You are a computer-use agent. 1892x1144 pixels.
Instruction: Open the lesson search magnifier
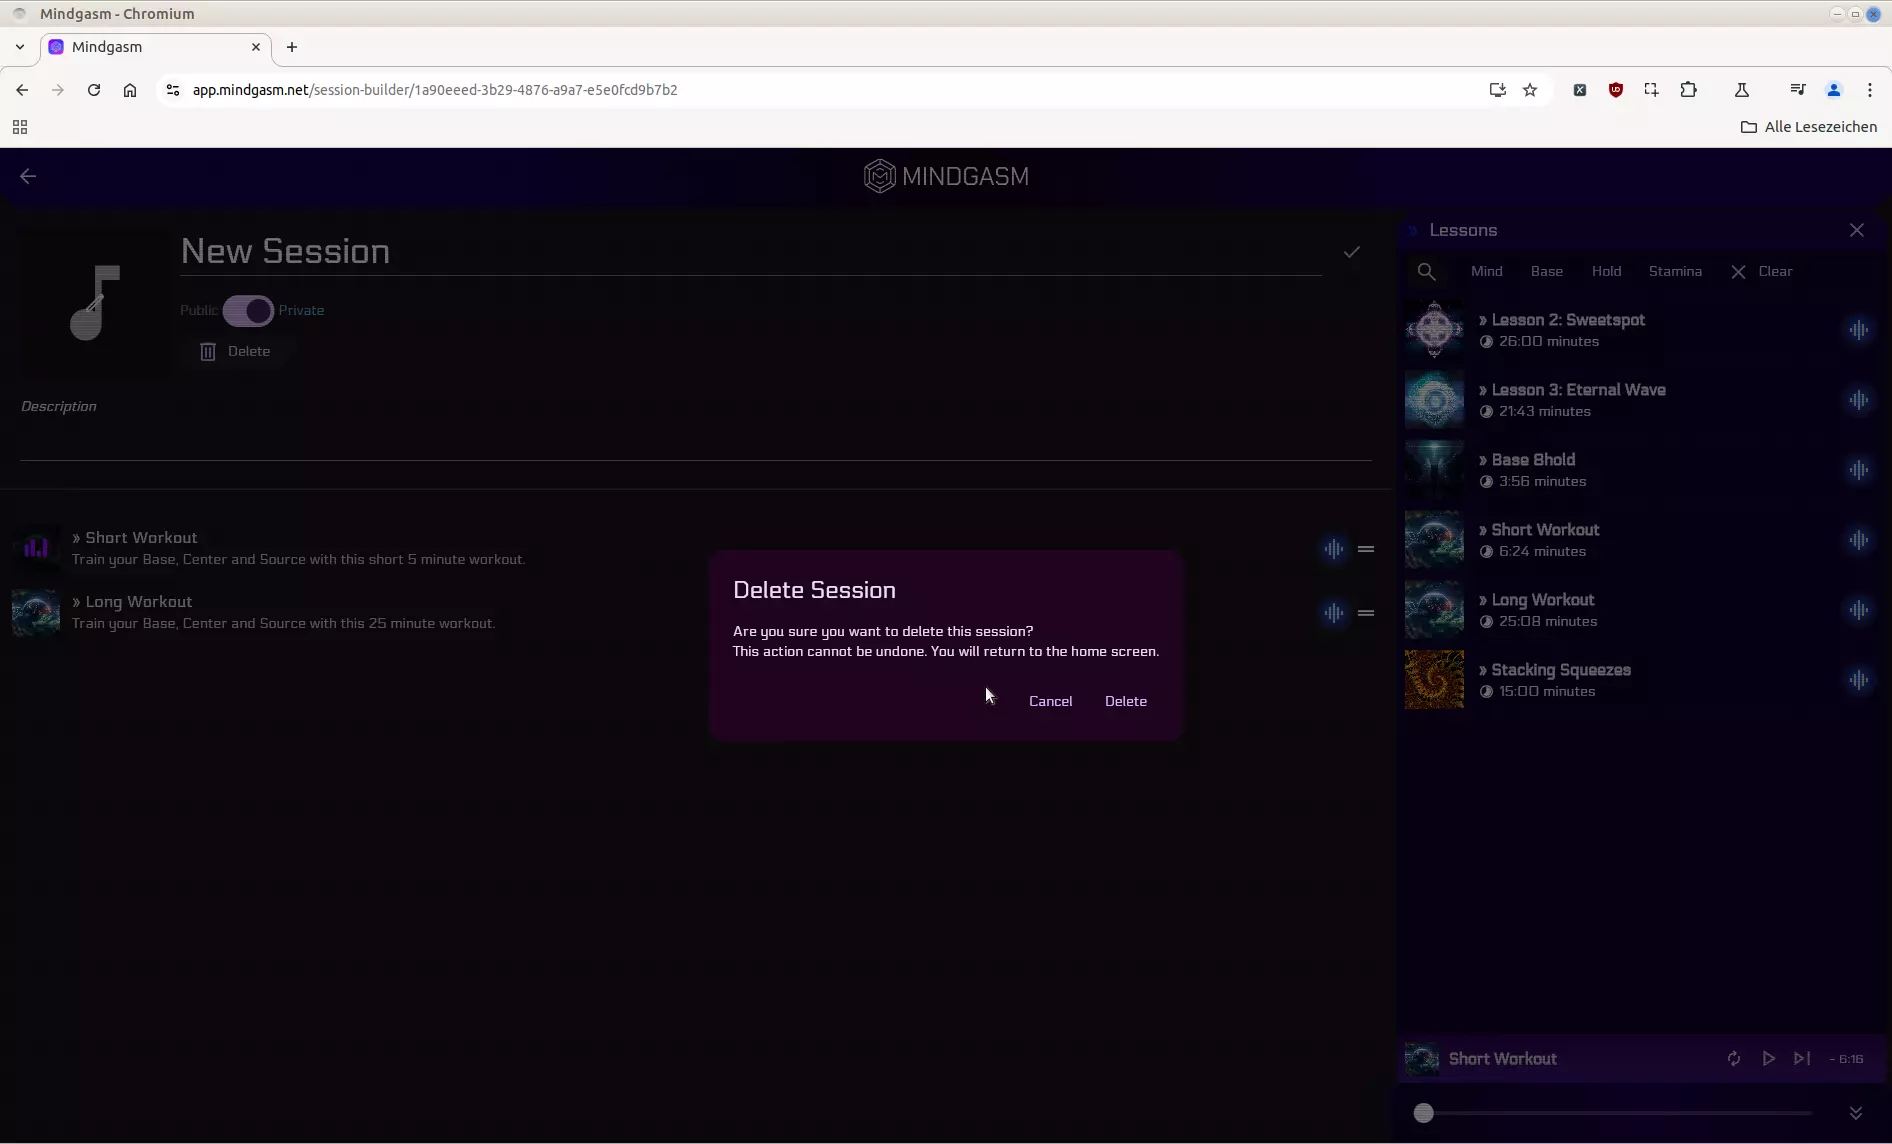1427,272
